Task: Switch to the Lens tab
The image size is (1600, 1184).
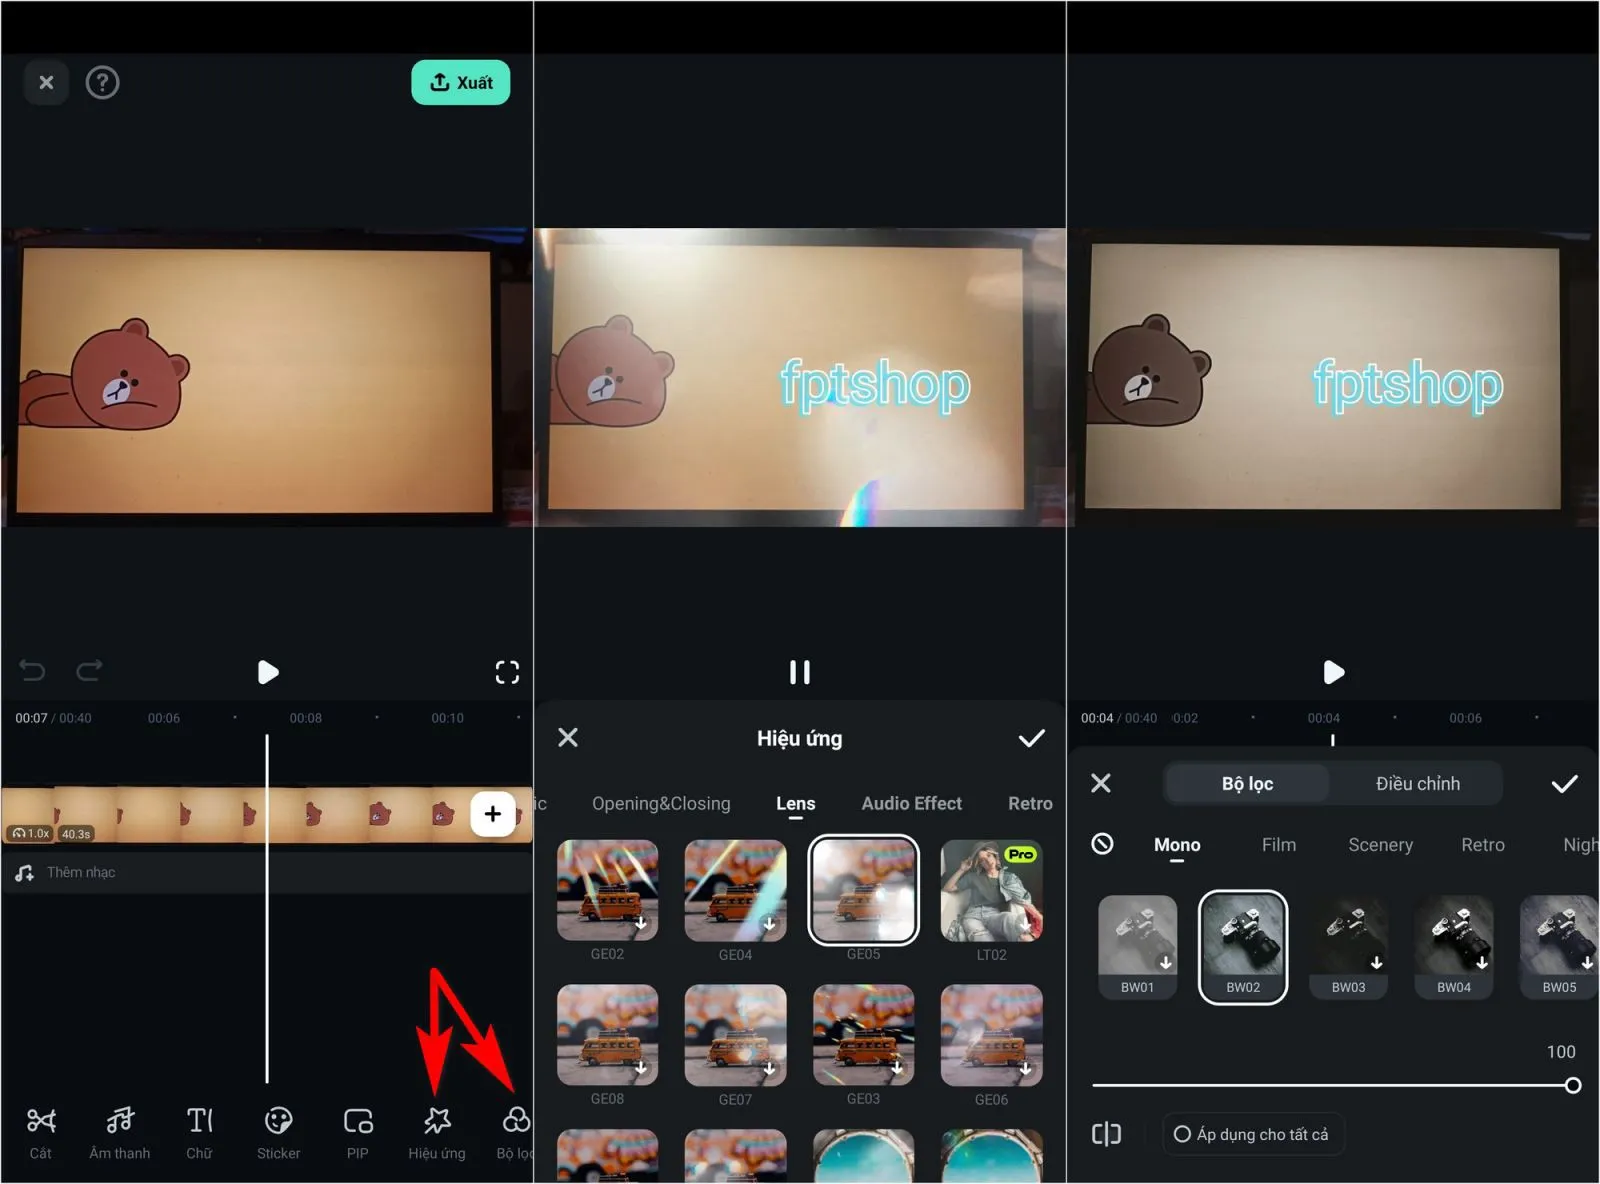Action: 796,804
